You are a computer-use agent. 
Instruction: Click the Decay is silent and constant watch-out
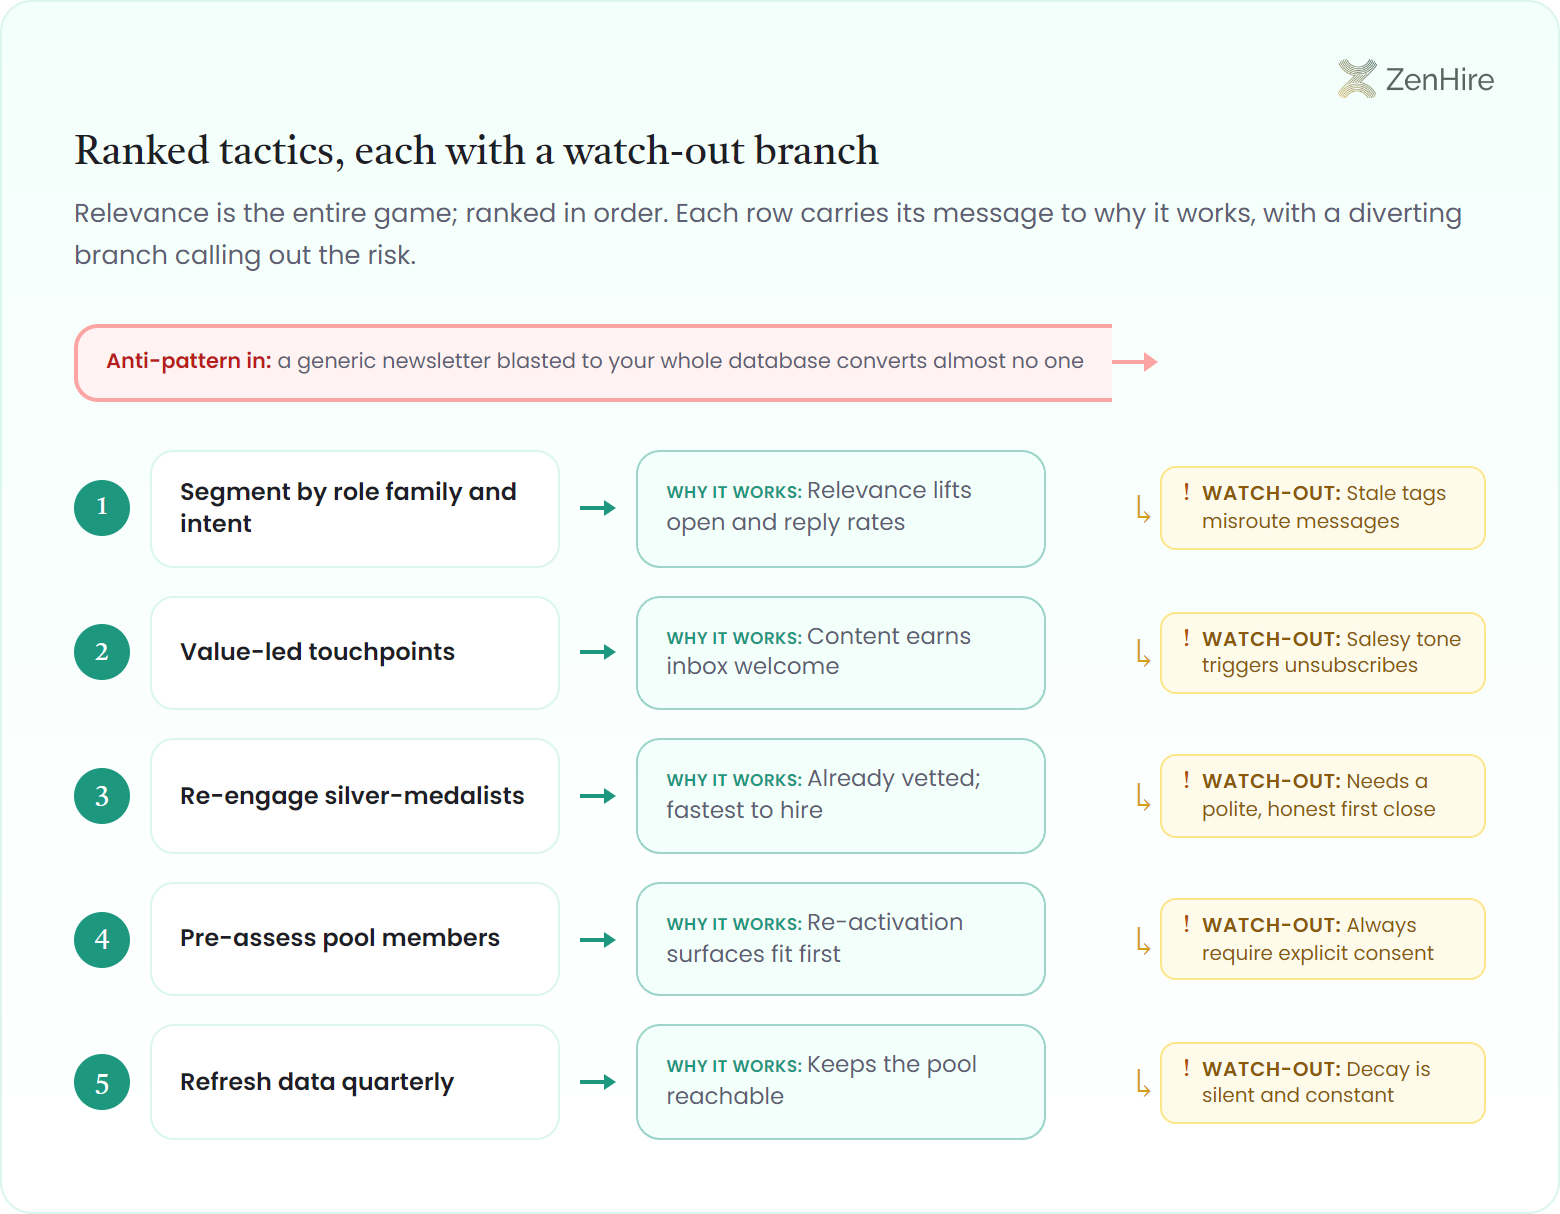coord(1323,1083)
